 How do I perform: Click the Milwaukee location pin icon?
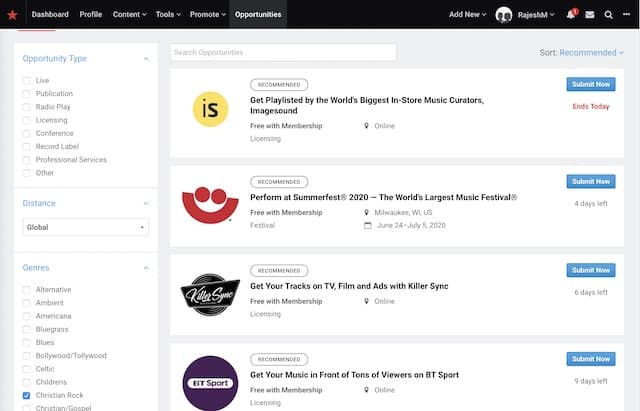367,212
